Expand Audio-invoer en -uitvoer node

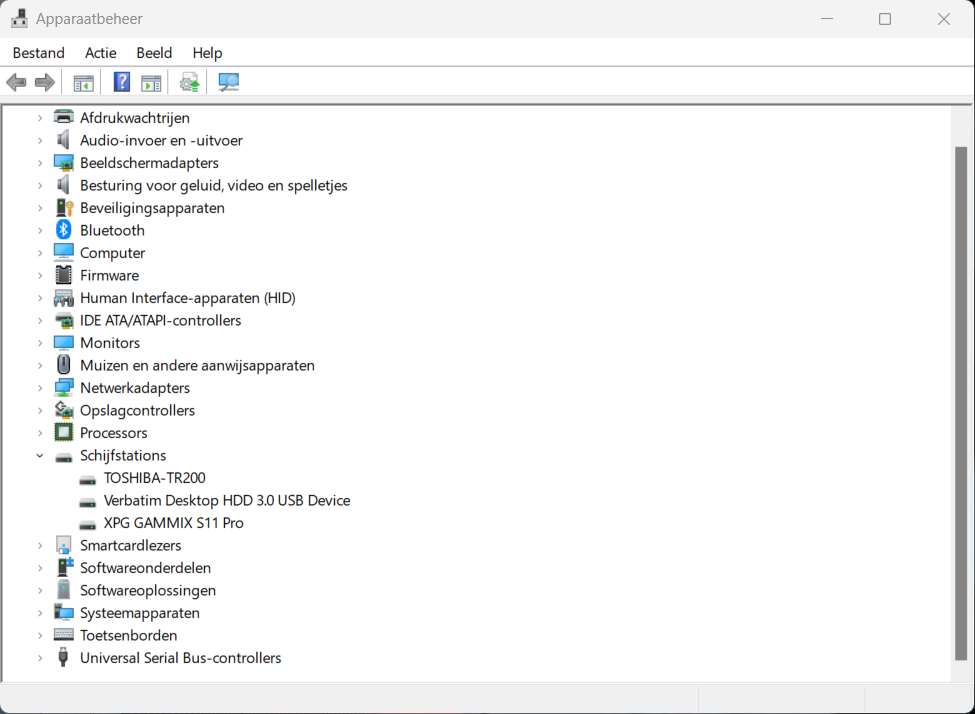tap(40, 140)
